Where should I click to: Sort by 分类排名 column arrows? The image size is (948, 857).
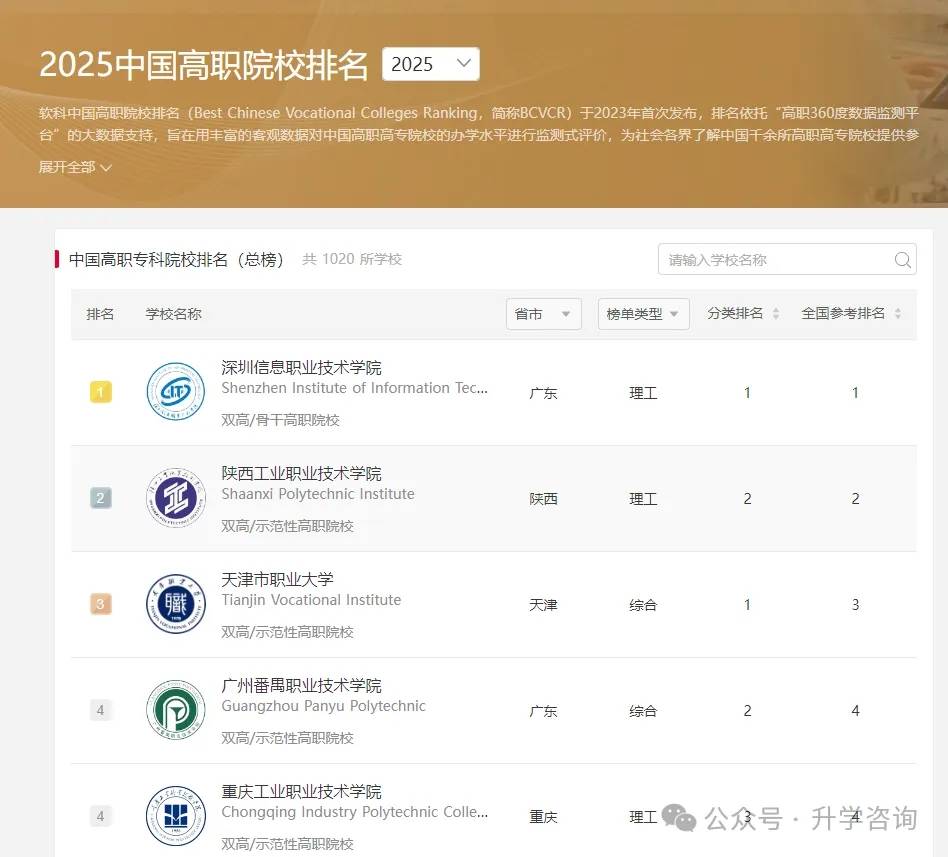776,313
